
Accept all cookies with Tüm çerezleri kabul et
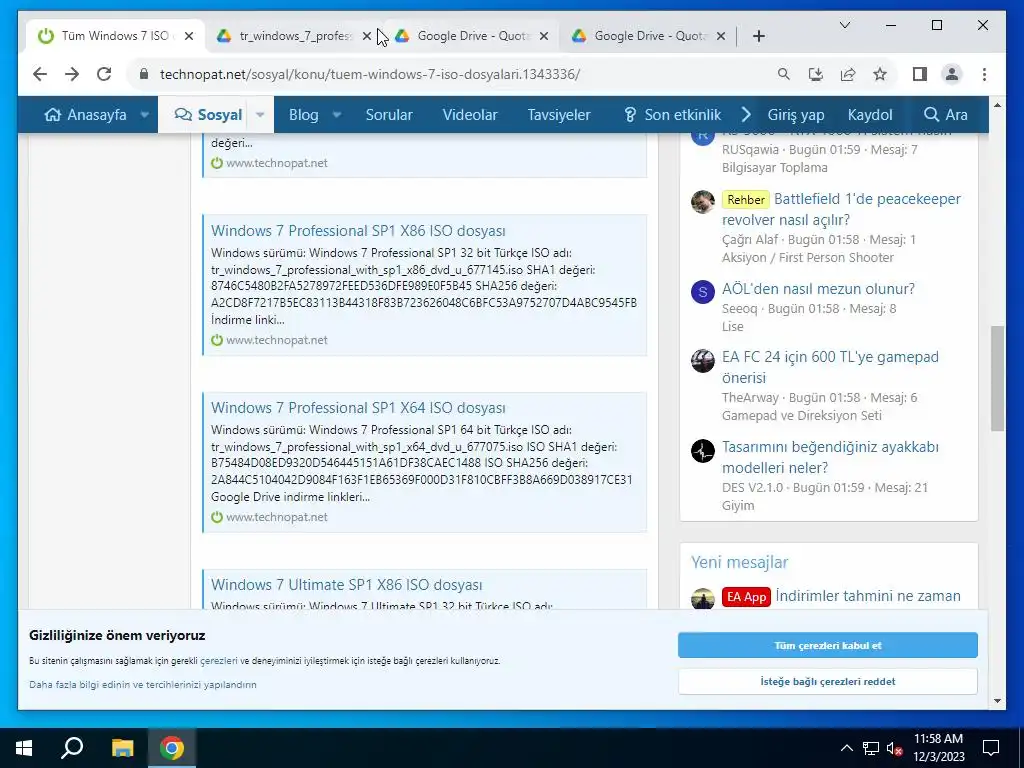click(827, 645)
